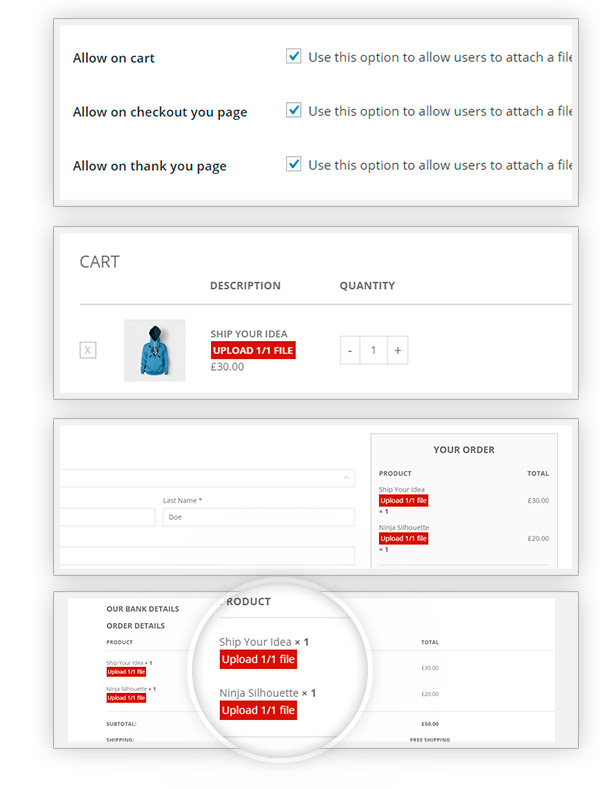Click magnified Upload 1/1 file under Ninja Silhouette
The height and width of the screenshot is (789, 600).
tap(258, 710)
